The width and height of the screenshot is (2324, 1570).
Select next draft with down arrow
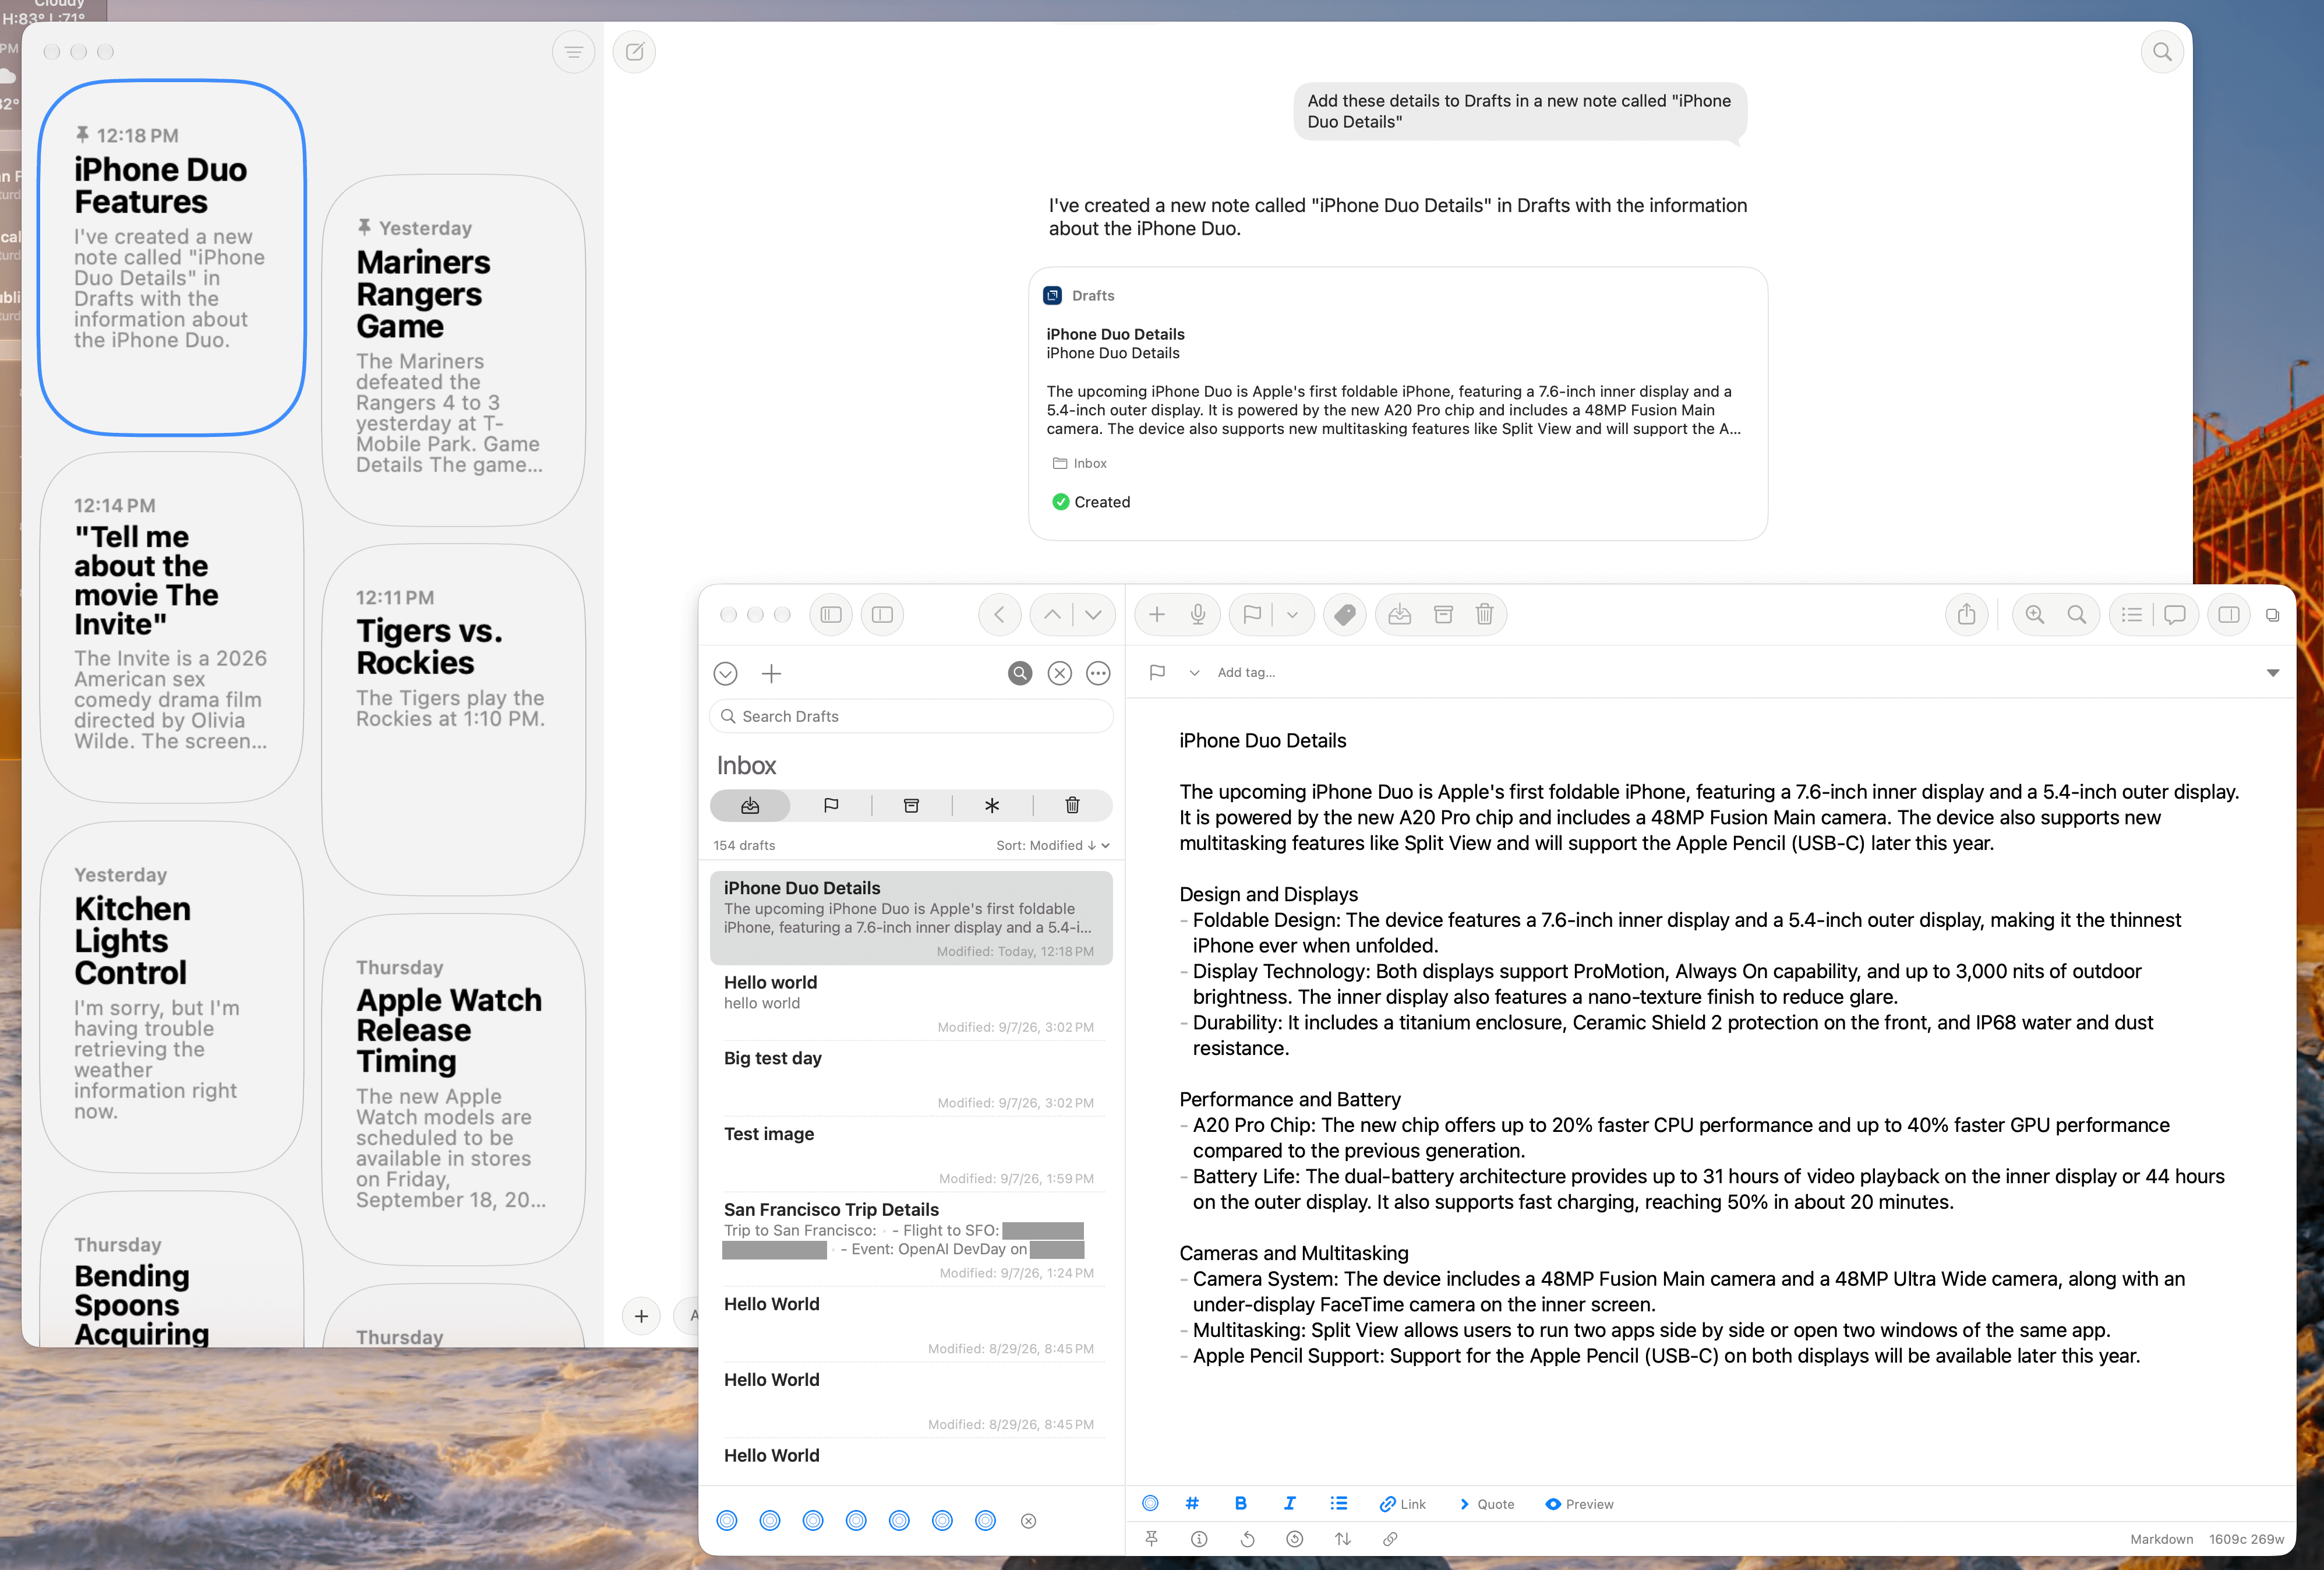[x=1094, y=615]
